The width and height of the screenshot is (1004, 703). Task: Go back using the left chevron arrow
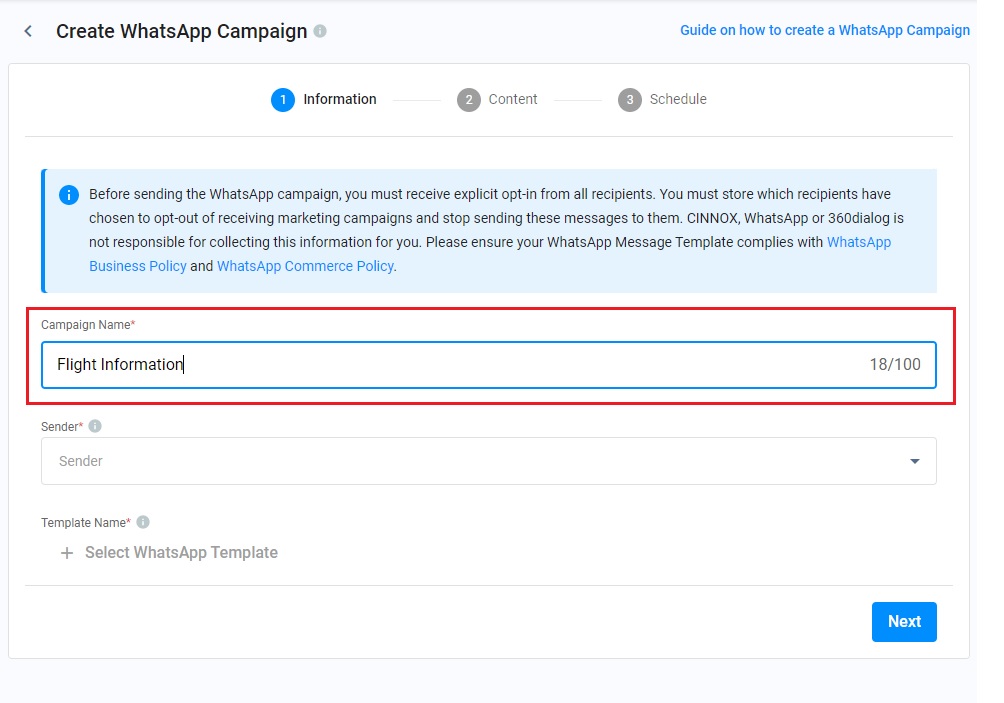point(28,31)
